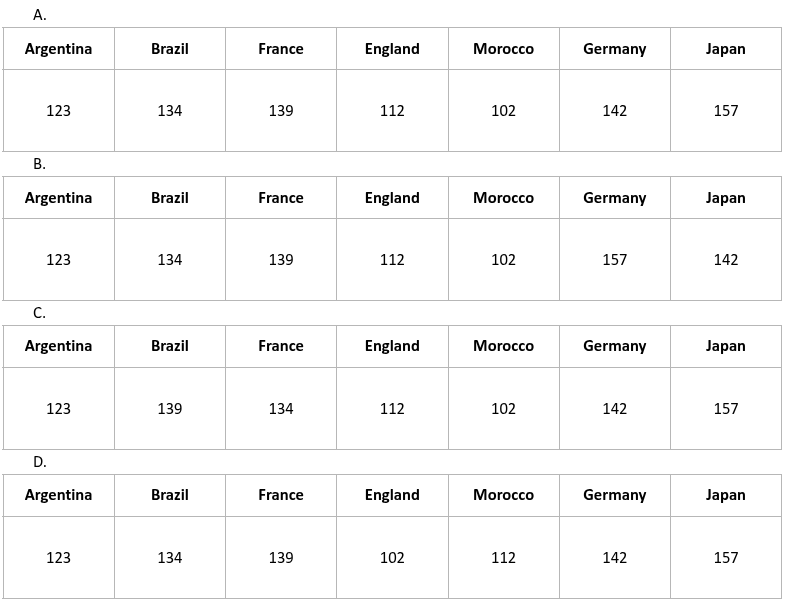Select the Brazil header in table D
The image size is (786, 603).
[170, 495]
